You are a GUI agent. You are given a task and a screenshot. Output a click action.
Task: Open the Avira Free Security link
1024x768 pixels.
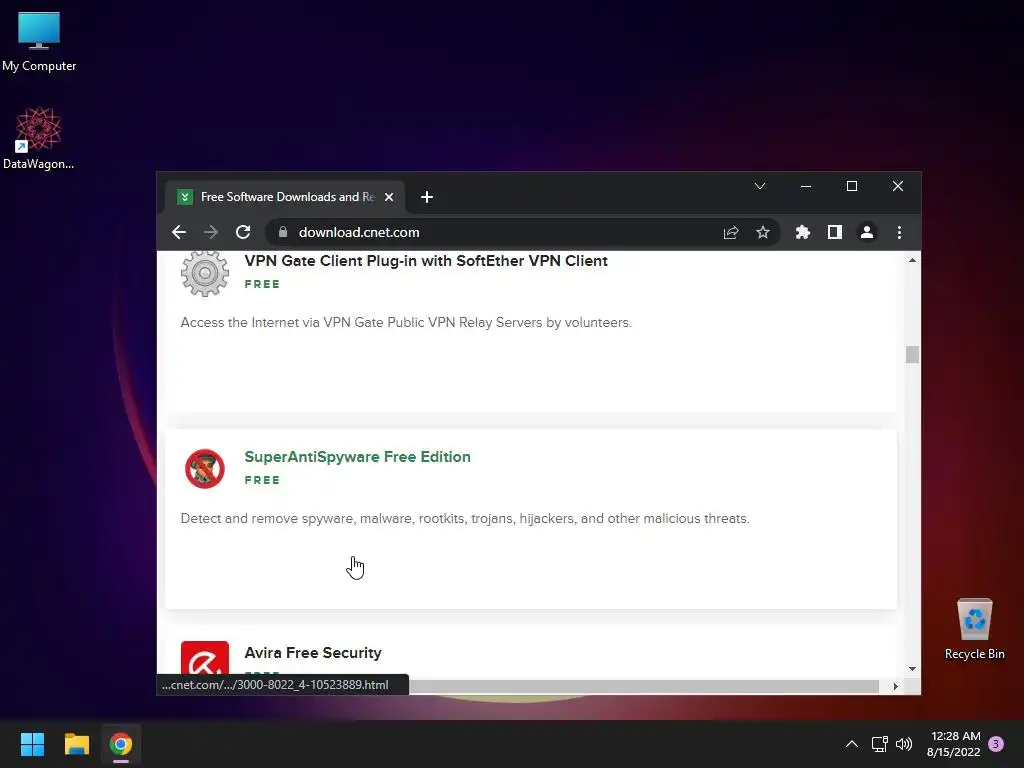tap(313, 652)
